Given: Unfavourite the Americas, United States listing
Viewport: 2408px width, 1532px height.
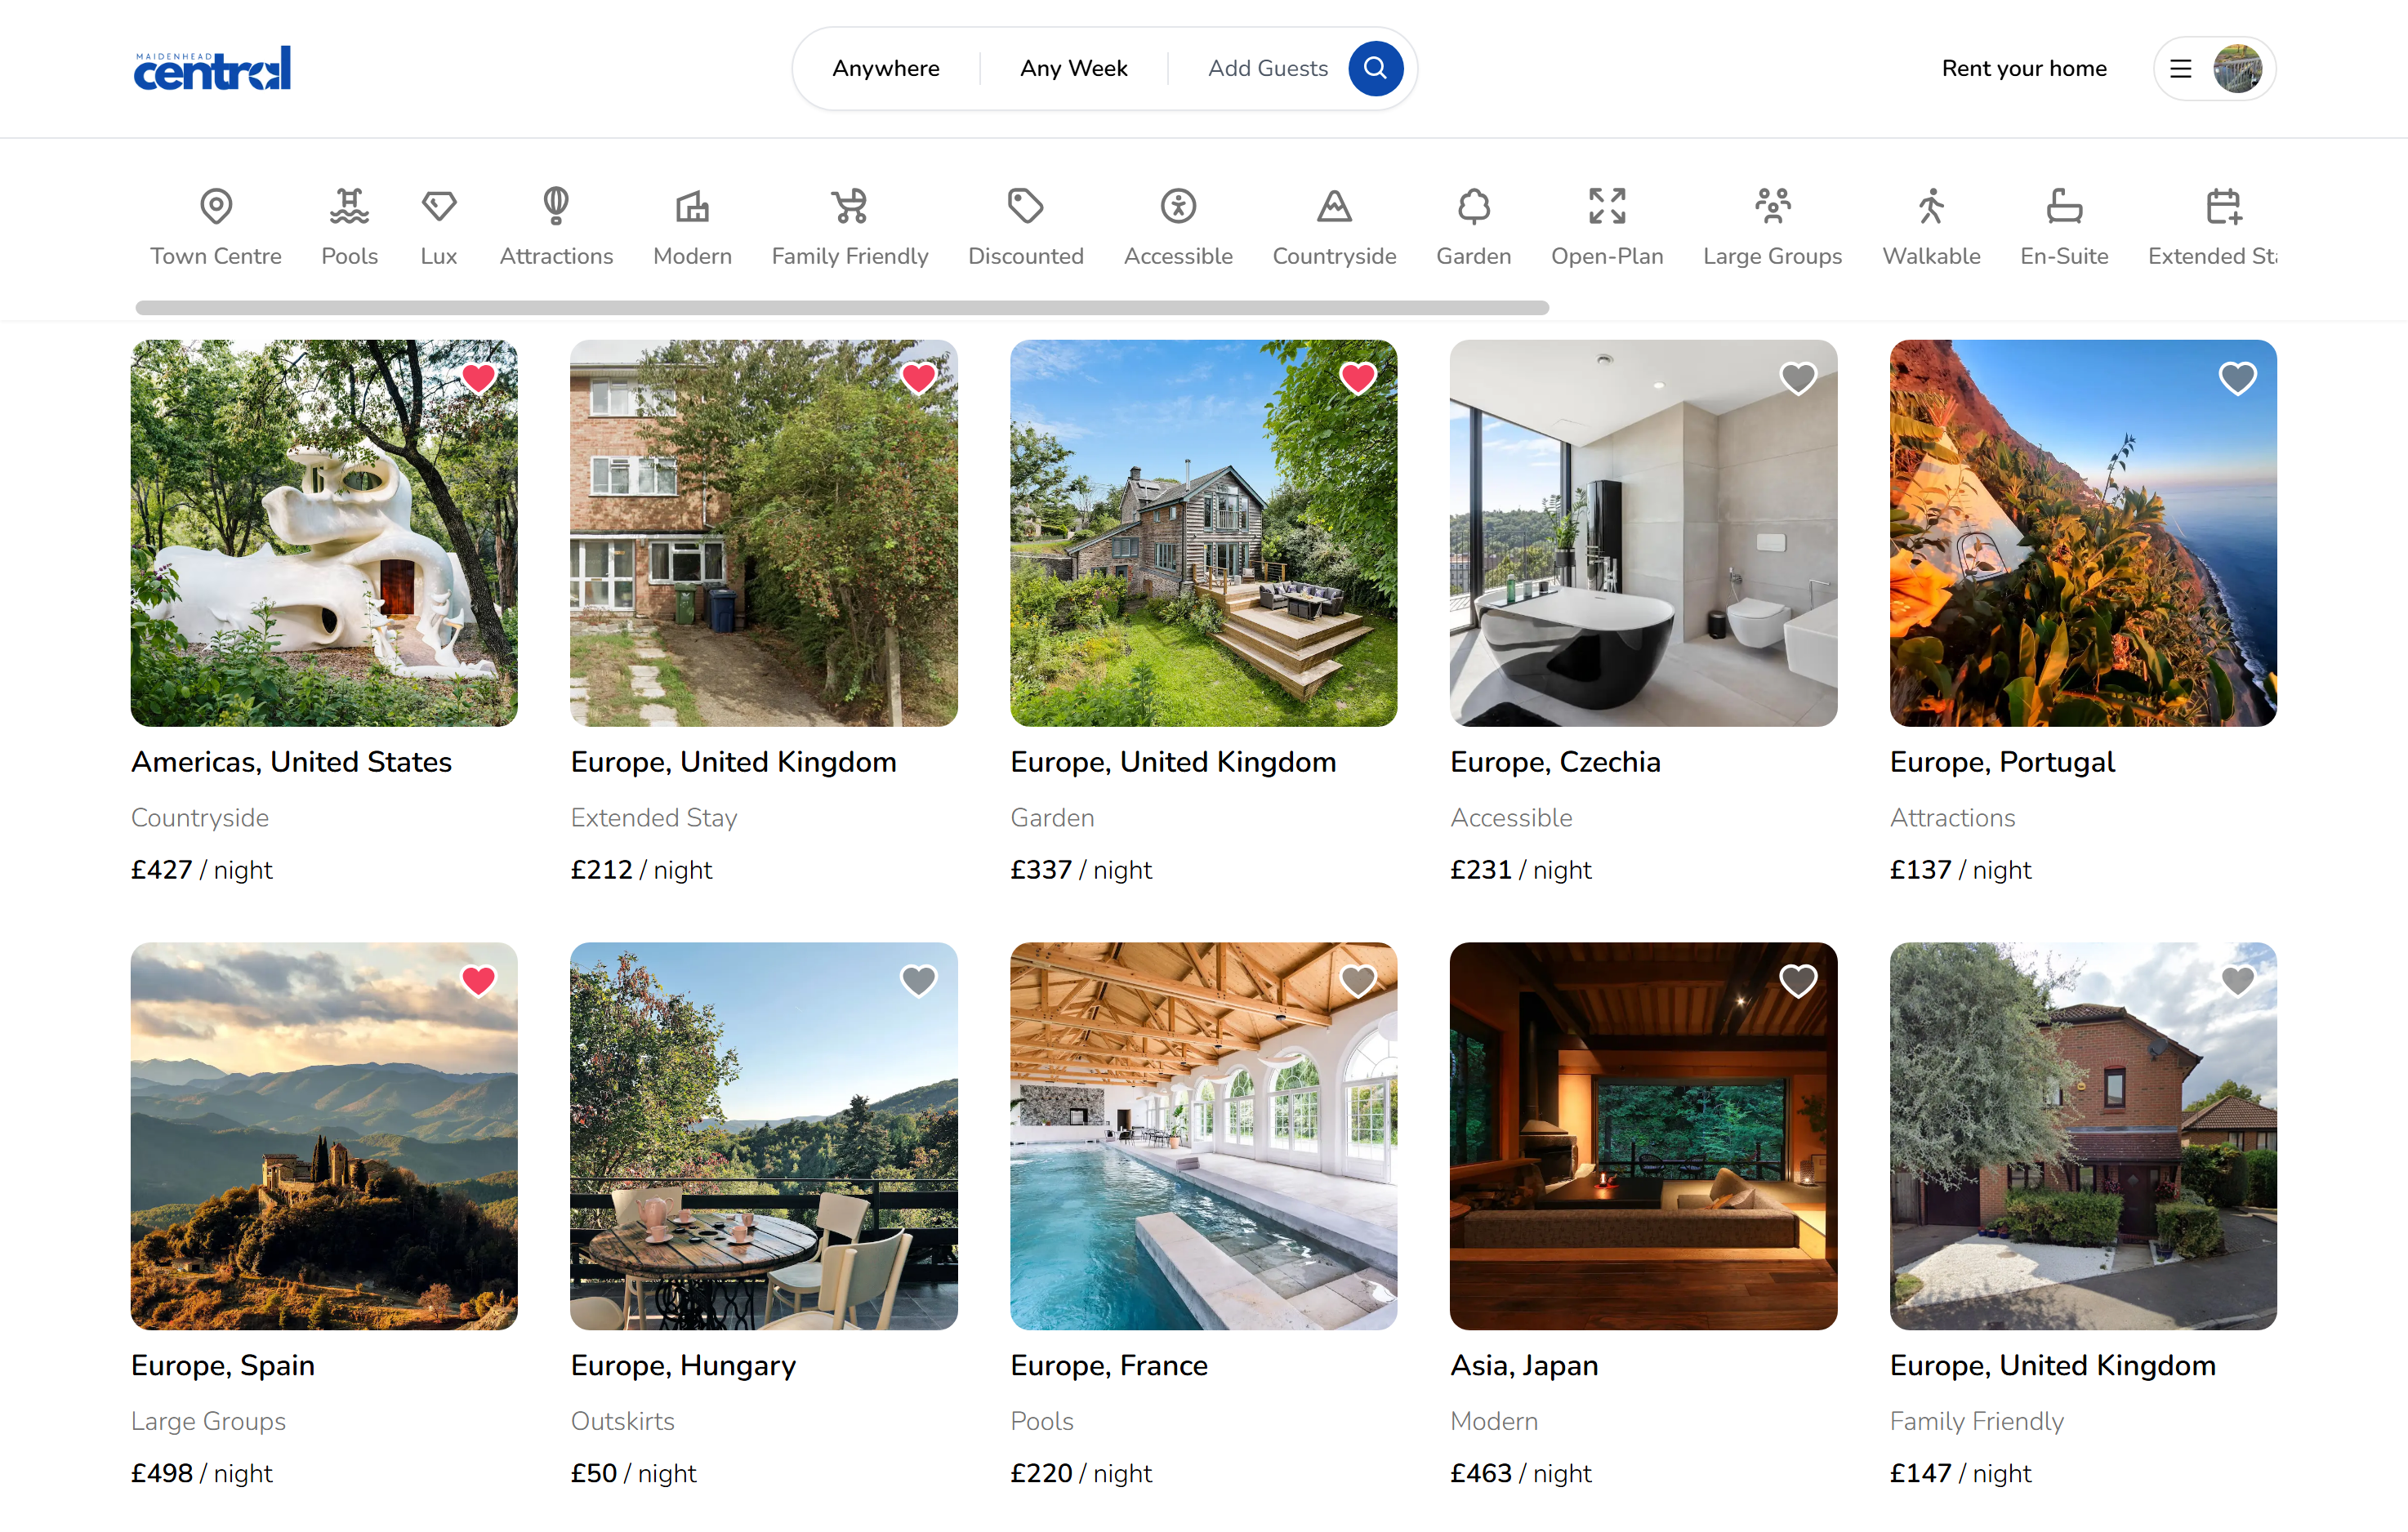Looking at the screenshot, I should coord(478,378).
